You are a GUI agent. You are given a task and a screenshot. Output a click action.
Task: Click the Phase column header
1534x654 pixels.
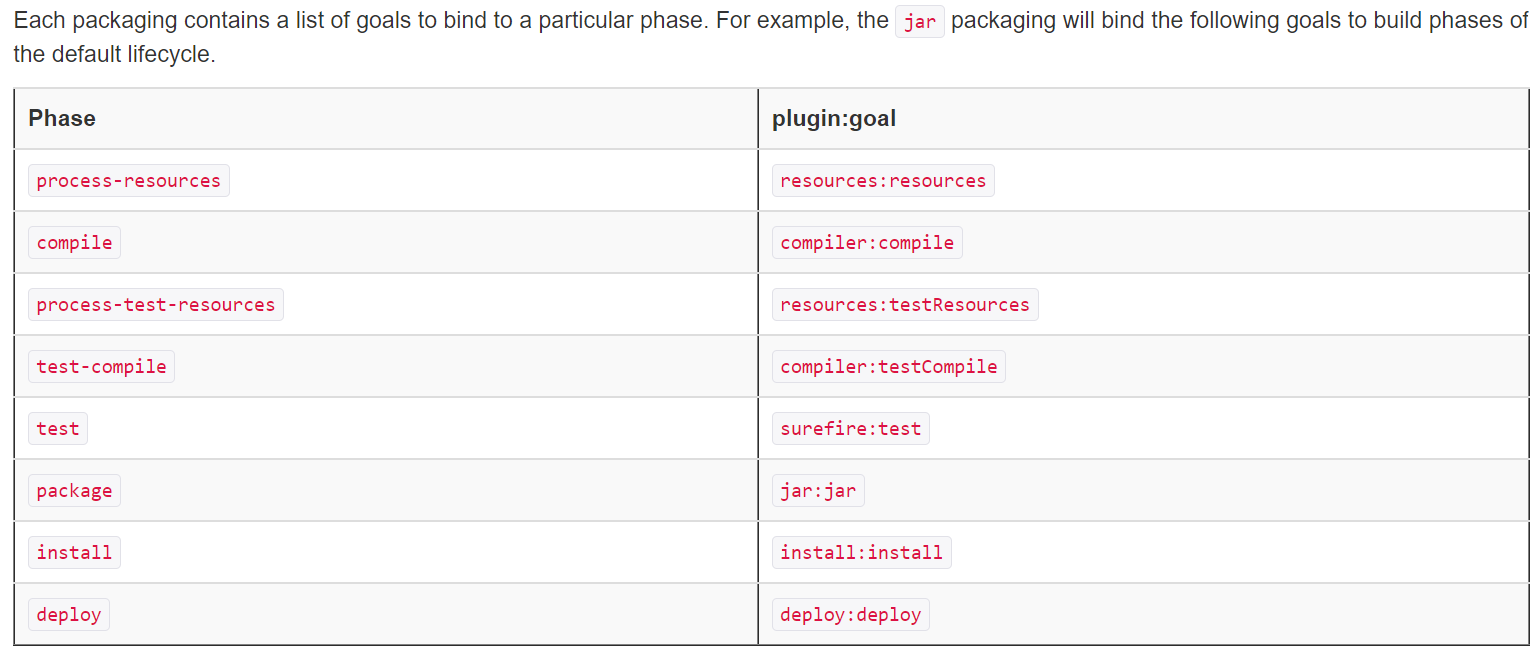coord(62,119)
